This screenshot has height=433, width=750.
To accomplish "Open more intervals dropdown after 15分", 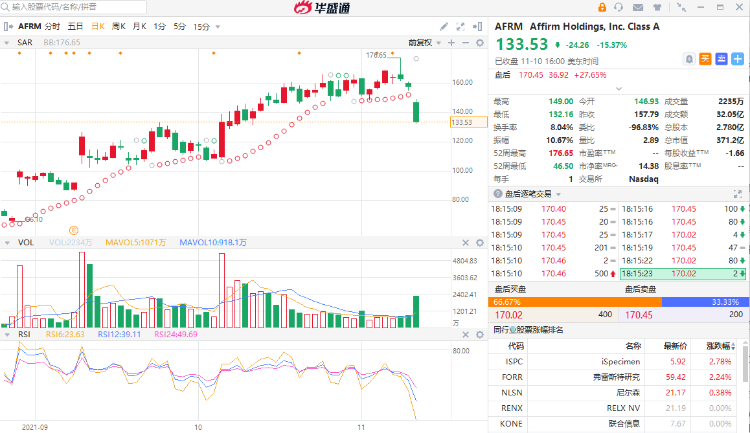I will point(218,27).
